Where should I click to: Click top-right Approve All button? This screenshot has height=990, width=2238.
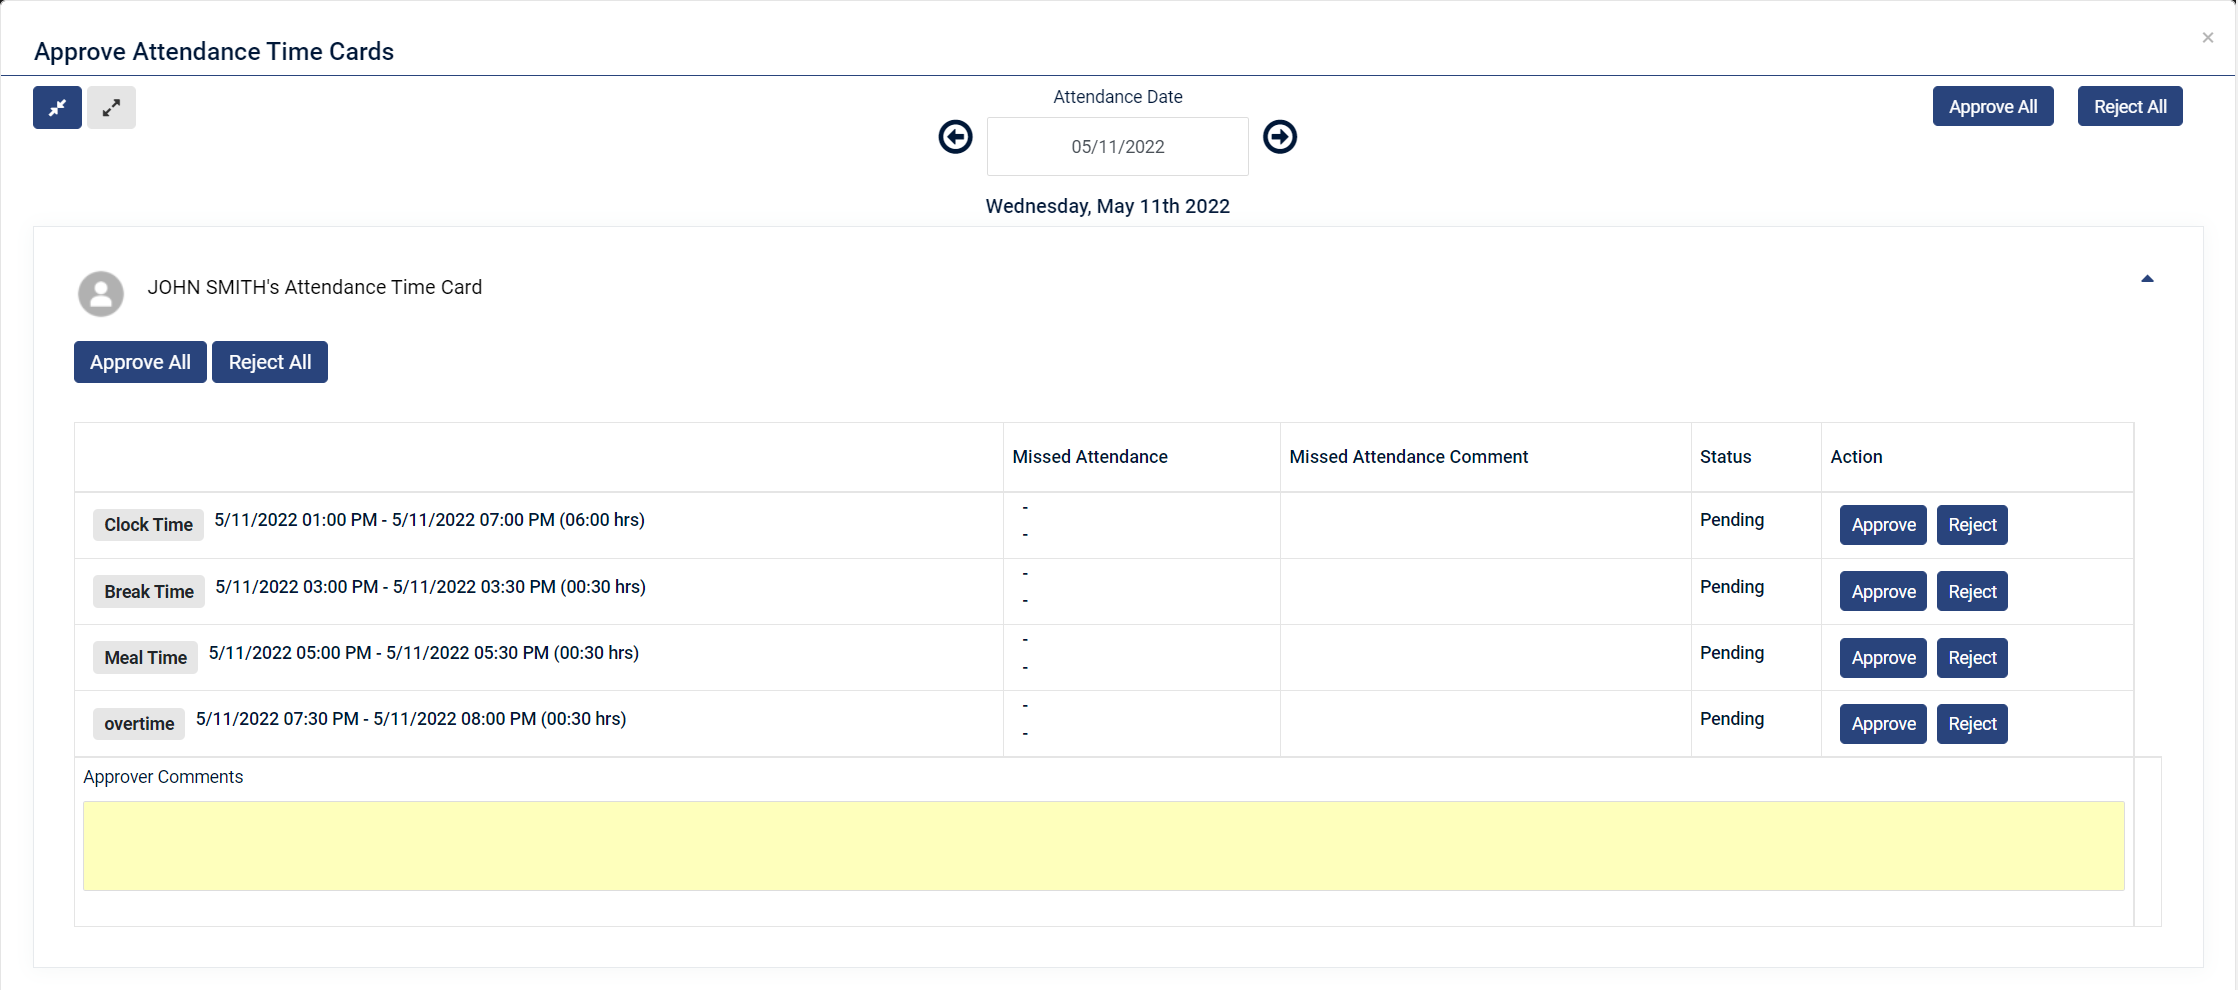tap(1992, 107)
